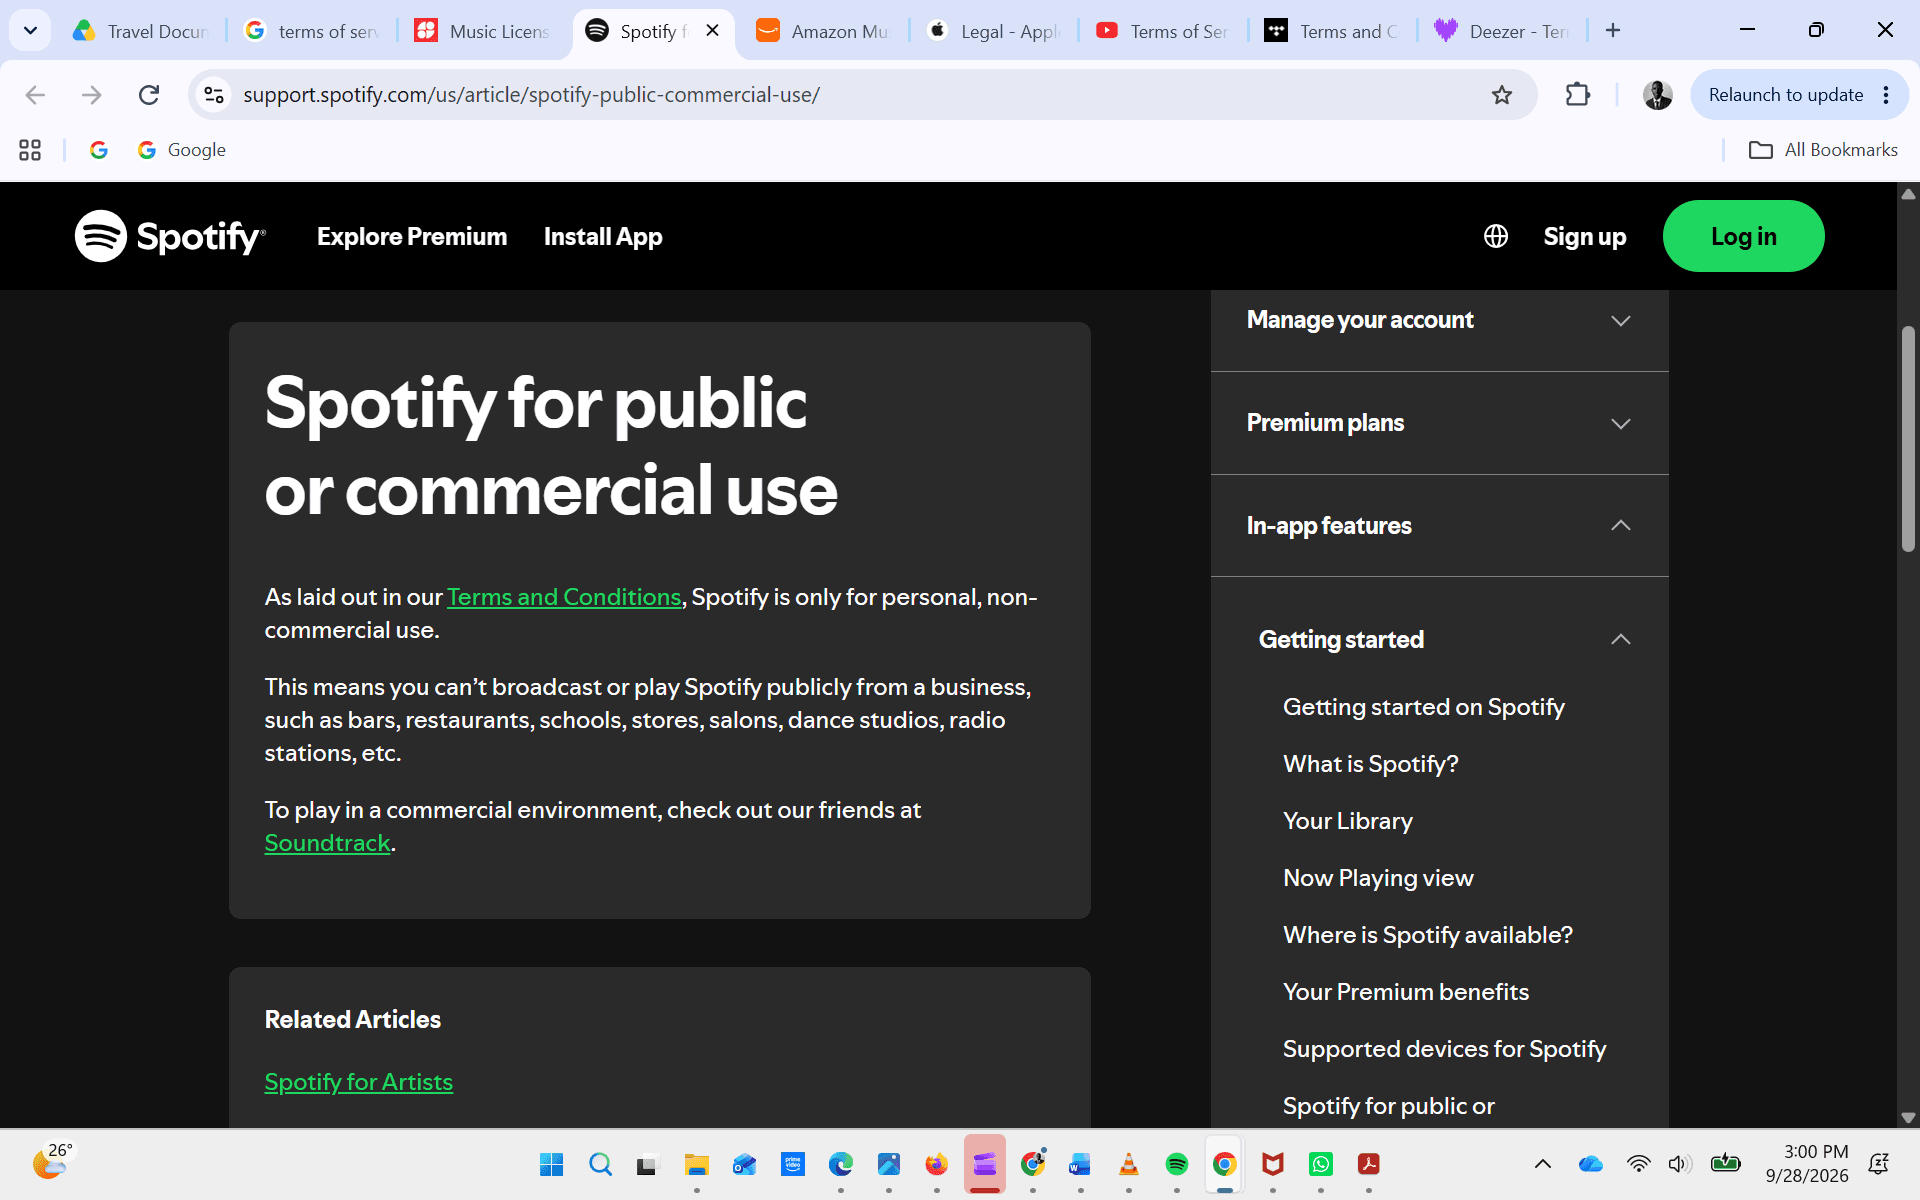Screen dimensions: 1920x1200
Task: Switch to Travel Documents tab
Action: pos(143,31)
